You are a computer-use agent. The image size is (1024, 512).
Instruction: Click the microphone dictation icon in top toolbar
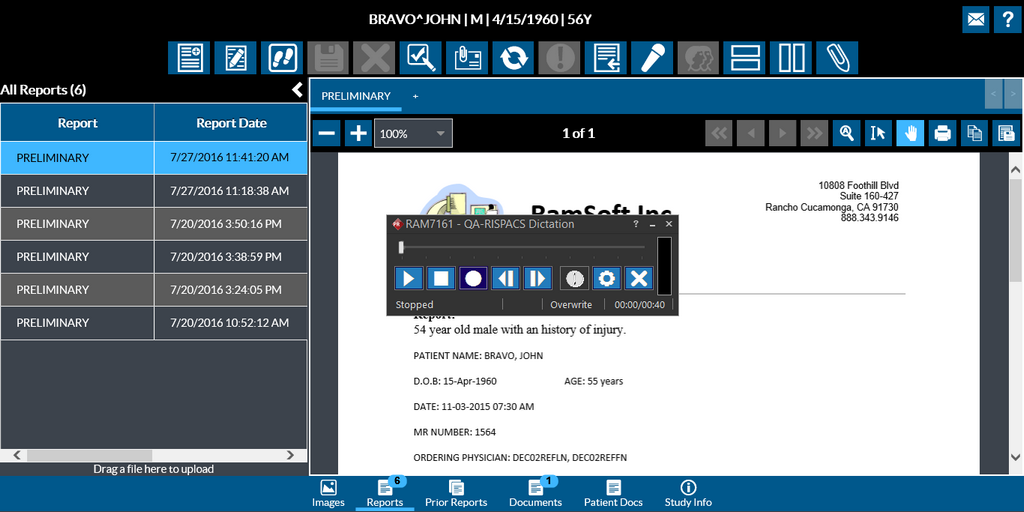[652, 57]
